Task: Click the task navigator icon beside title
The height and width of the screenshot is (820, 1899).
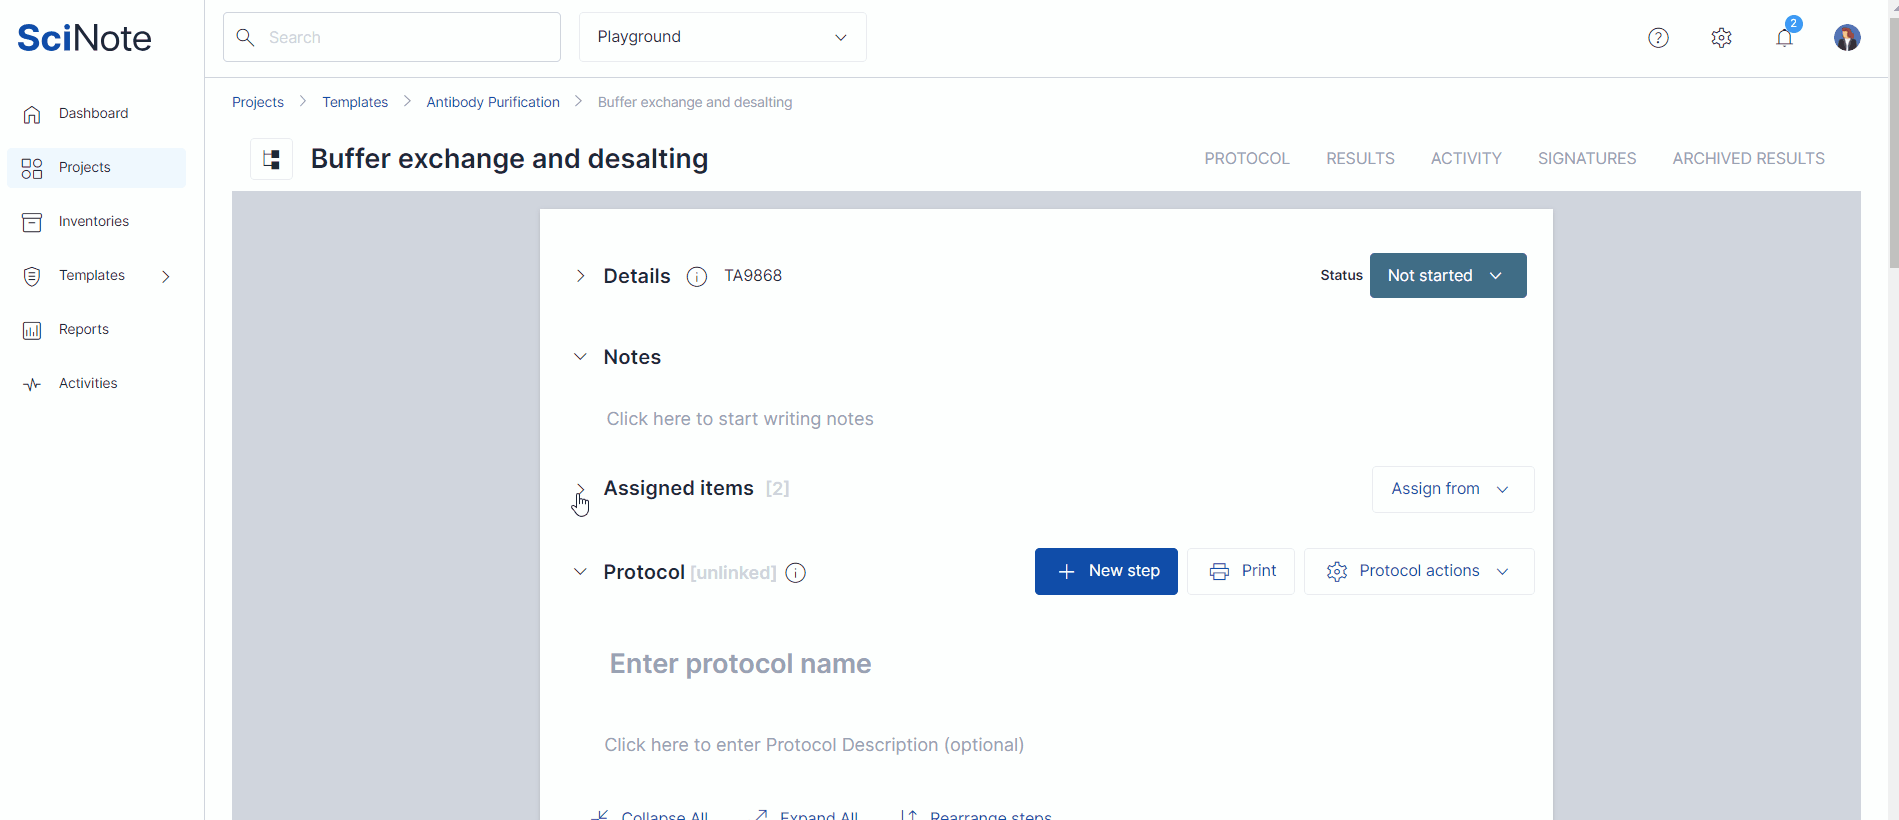Action: point(271,159)
